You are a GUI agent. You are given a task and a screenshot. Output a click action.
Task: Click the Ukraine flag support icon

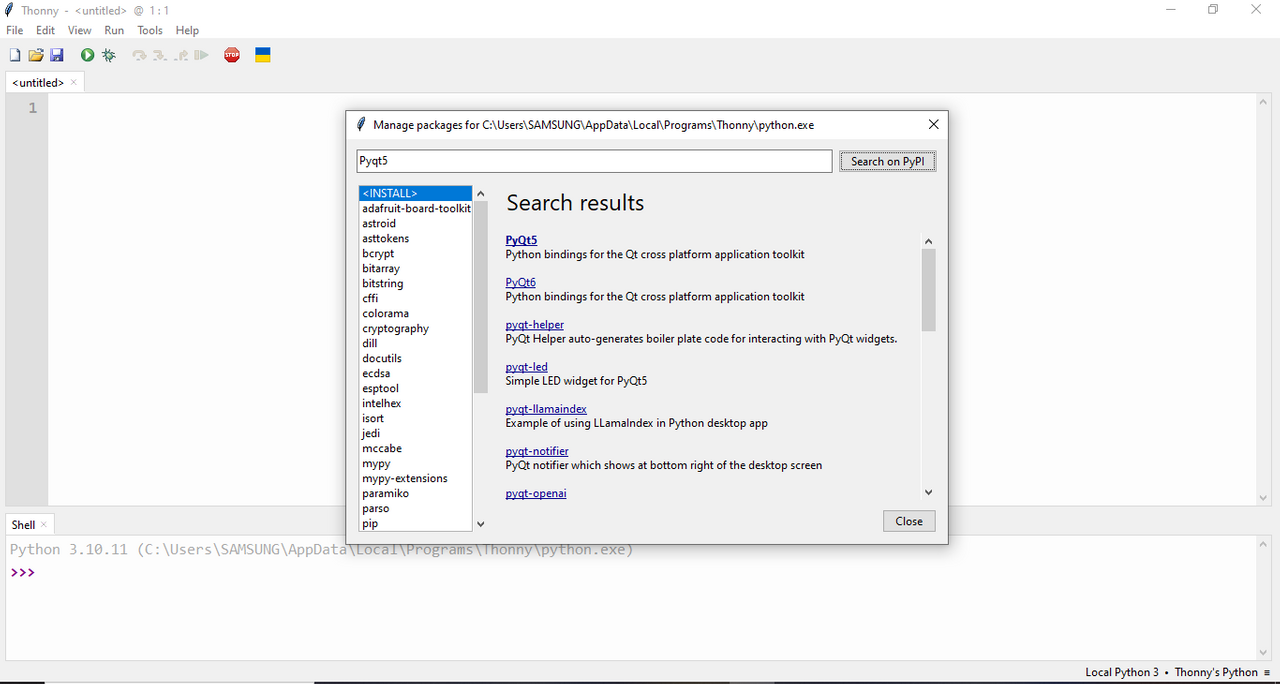pyautogui.click(x=262, y=55)
